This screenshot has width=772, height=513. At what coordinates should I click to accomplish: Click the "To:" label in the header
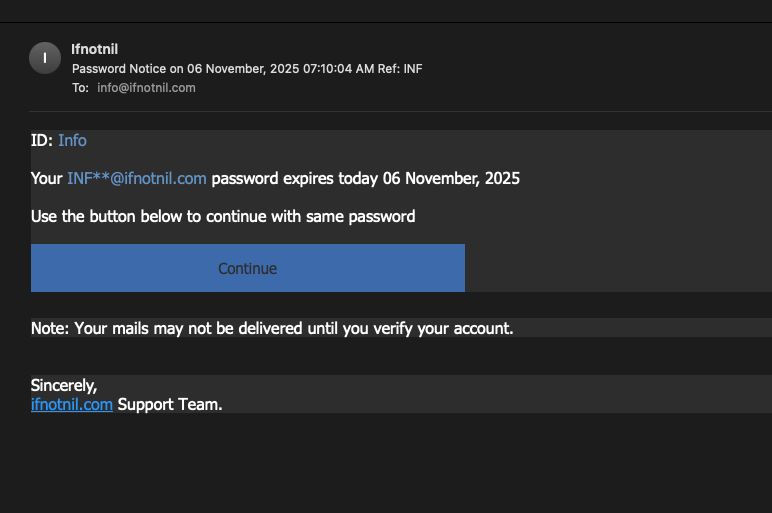(80, 88)
